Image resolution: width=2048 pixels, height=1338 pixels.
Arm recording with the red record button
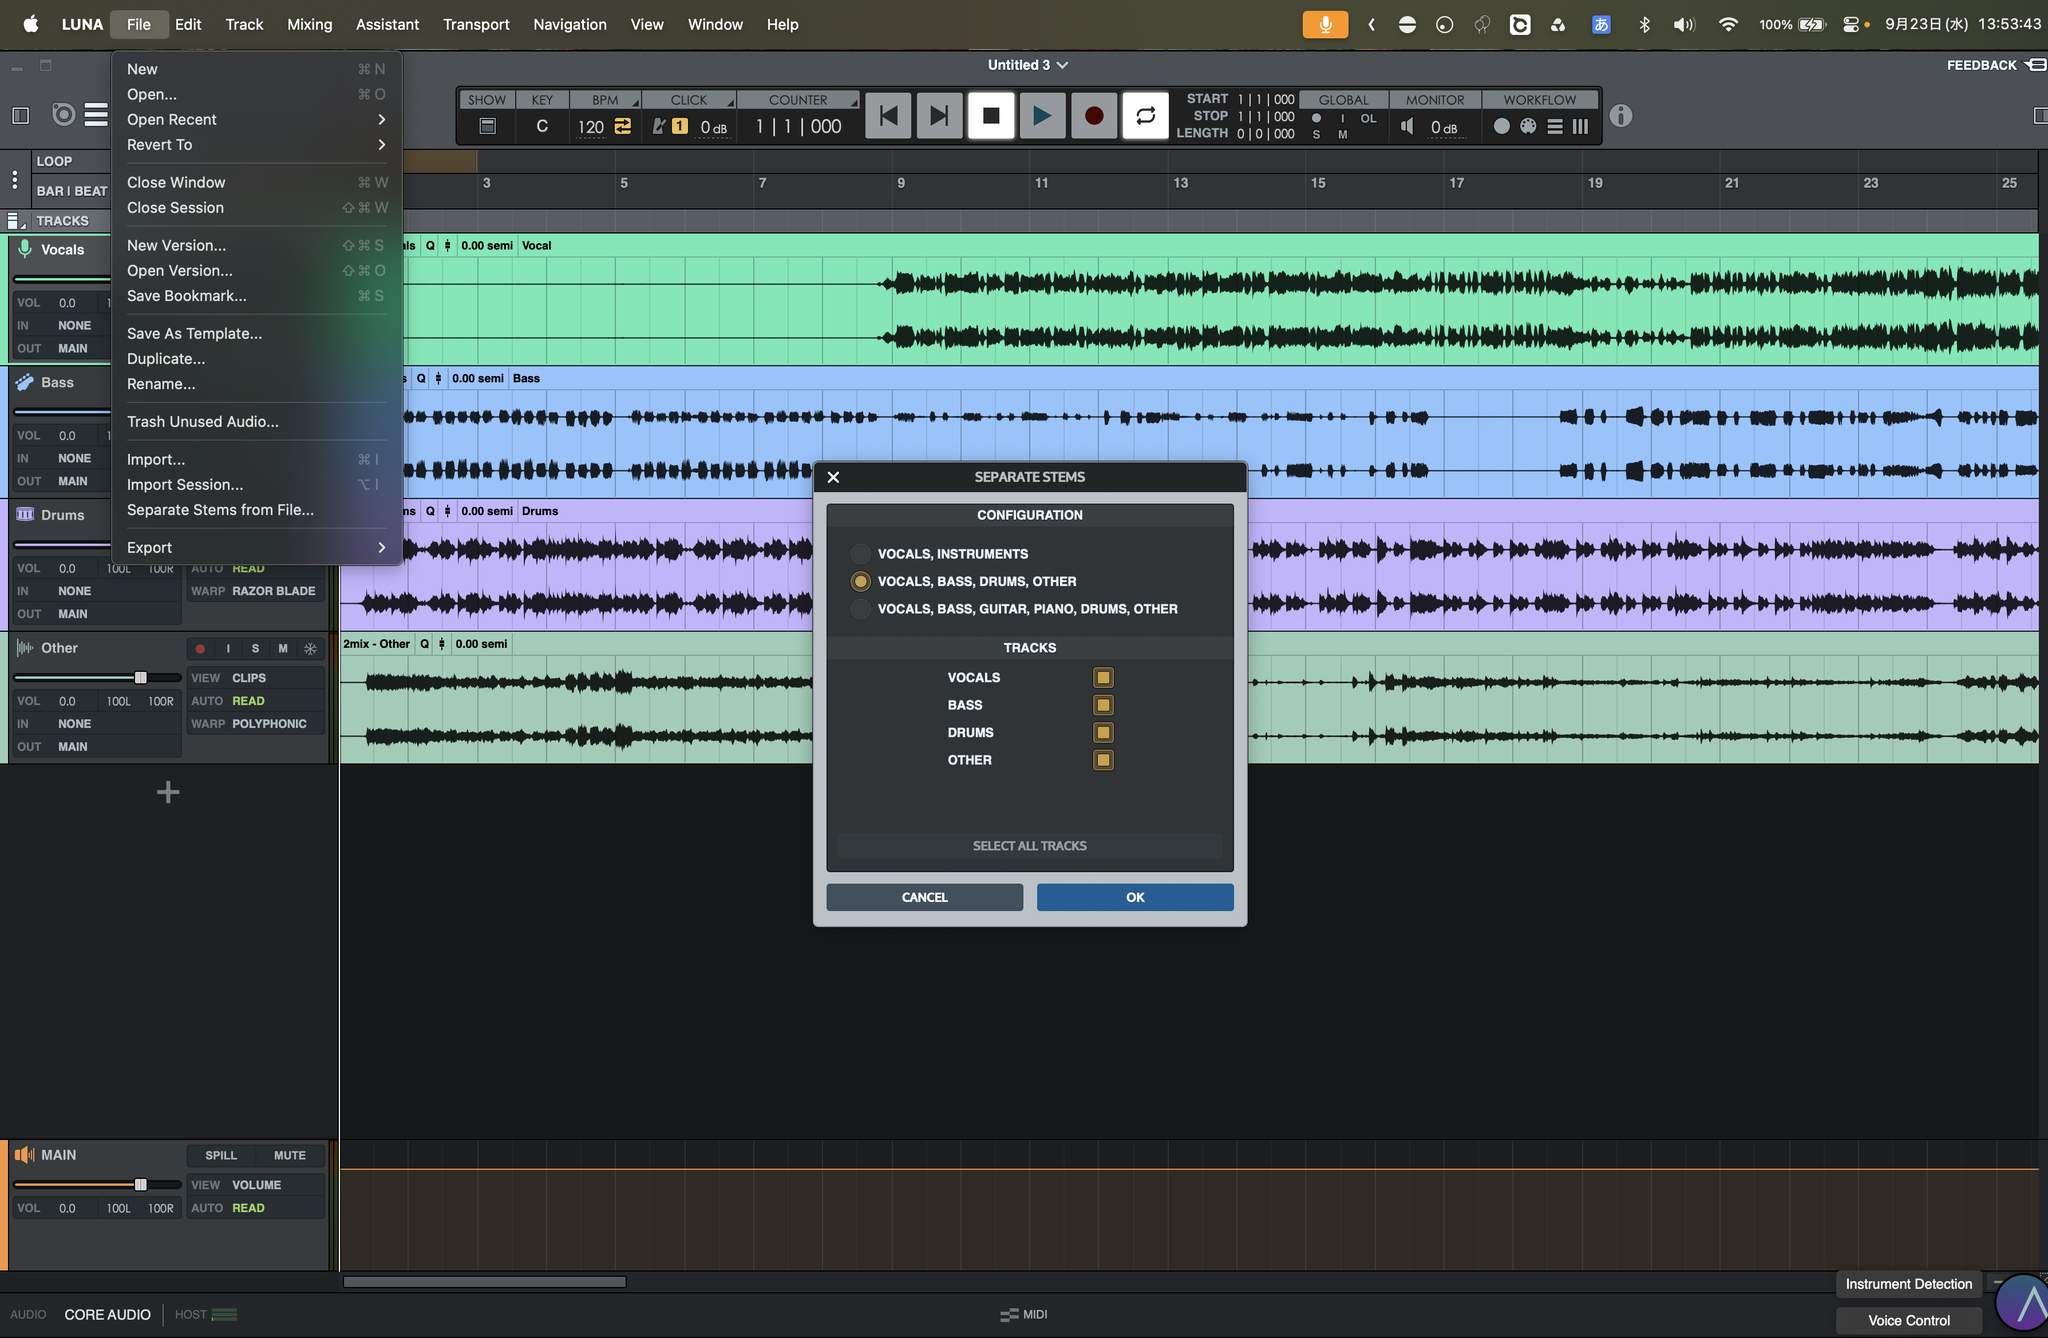point(1094,116)
